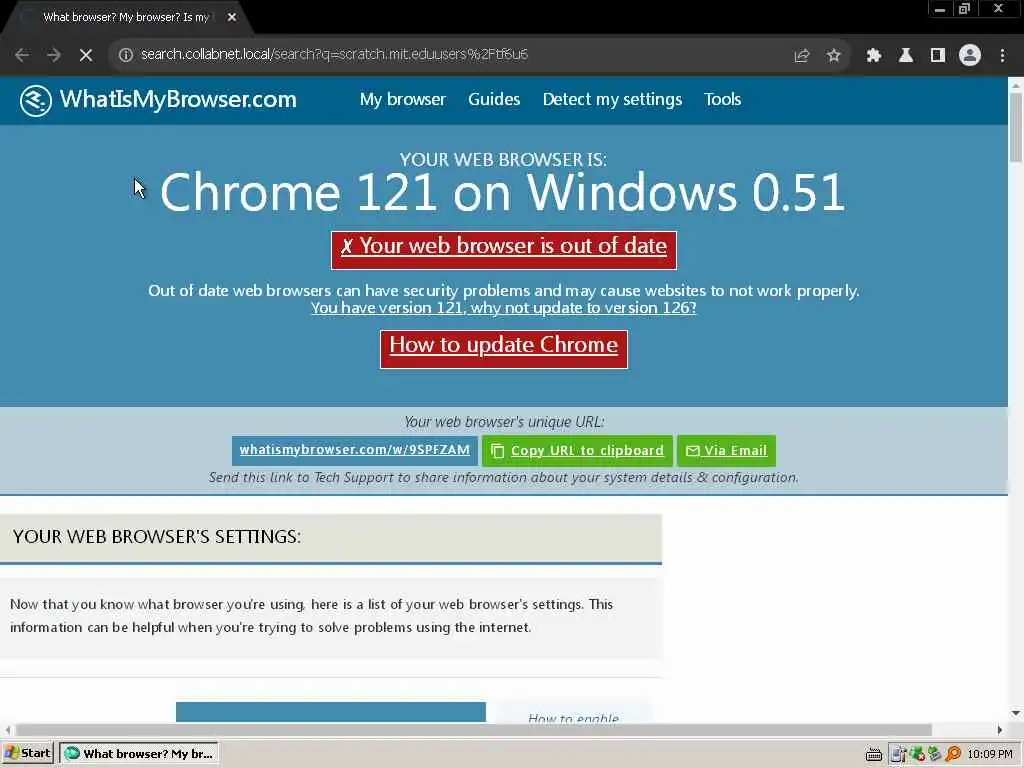Click 'Your web browser is out of date'

[x=504, y=250]
